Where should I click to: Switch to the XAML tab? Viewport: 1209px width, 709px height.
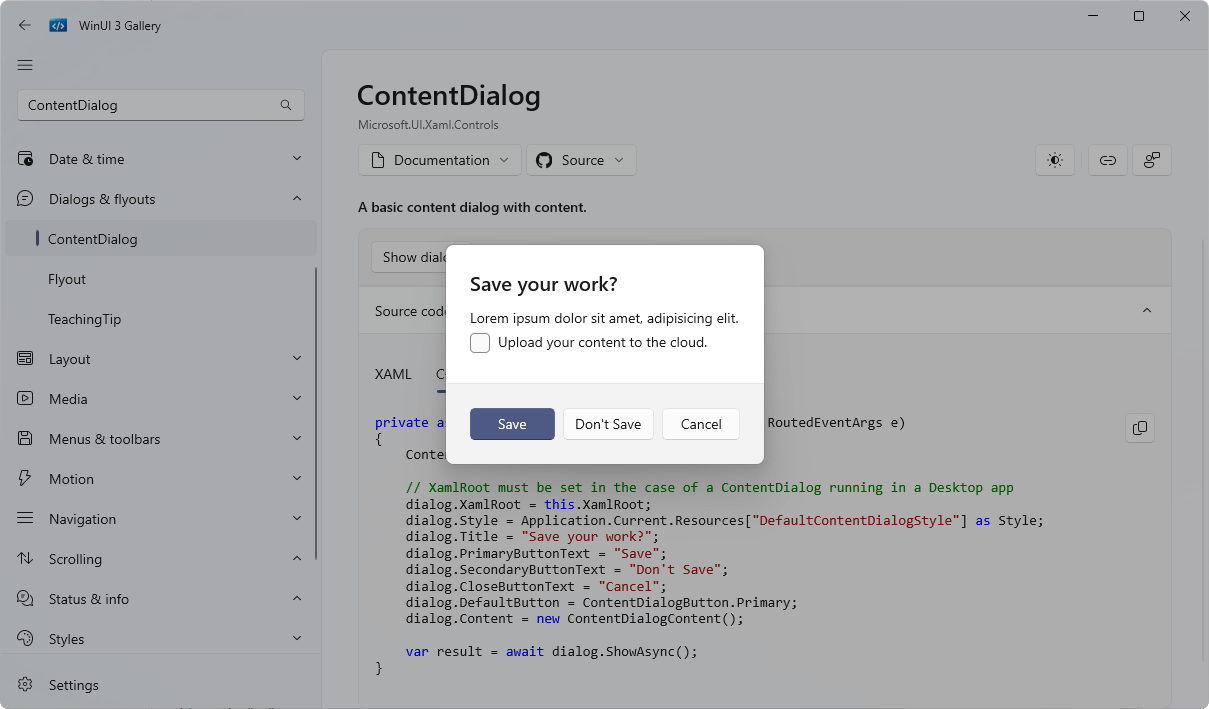(x=393, y=374)
